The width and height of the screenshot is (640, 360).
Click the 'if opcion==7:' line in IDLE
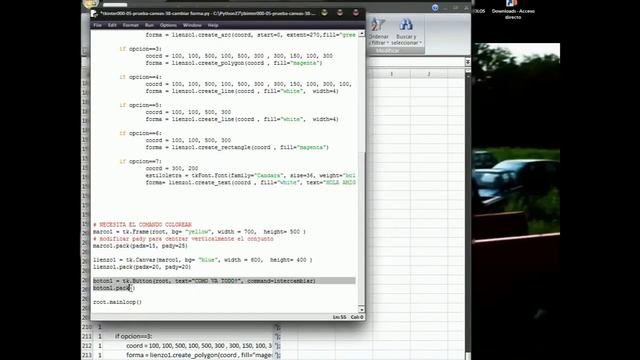(x=140, y=162)
